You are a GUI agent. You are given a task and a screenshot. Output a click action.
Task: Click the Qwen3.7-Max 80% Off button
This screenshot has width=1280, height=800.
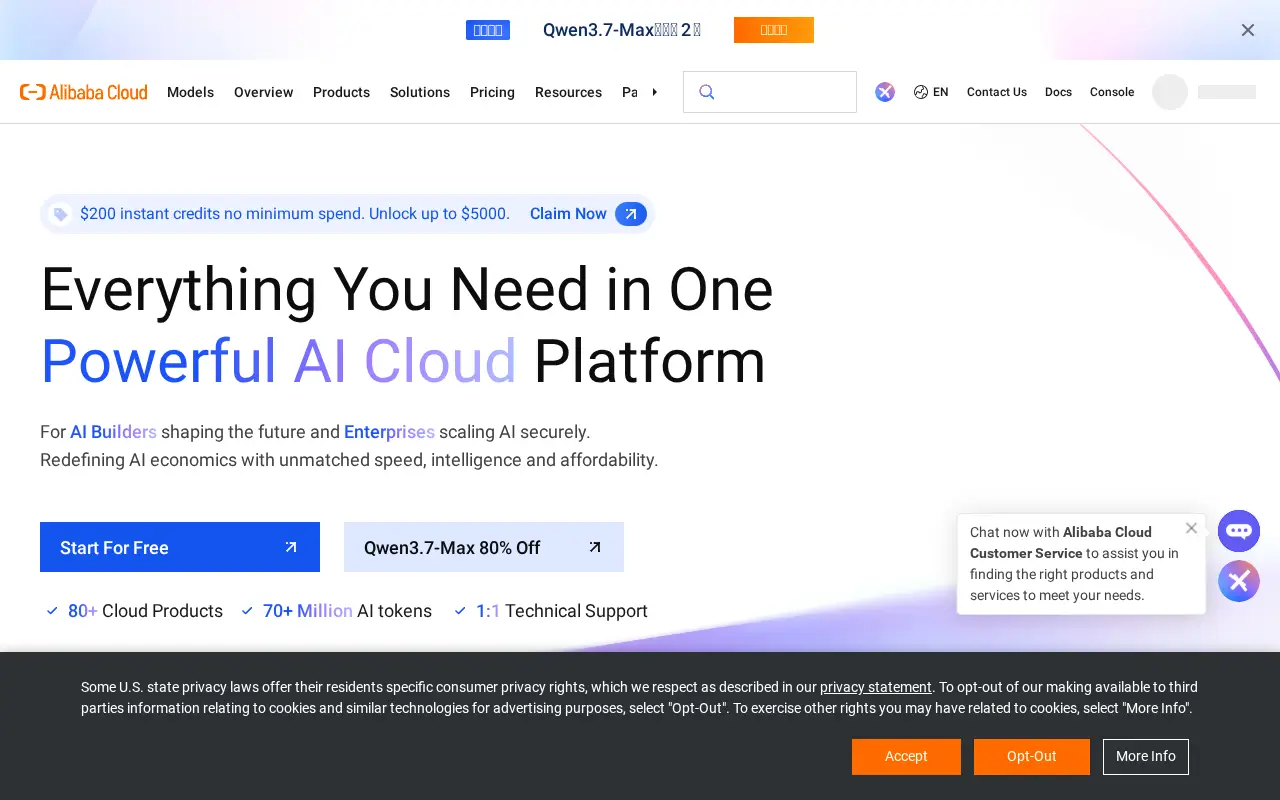click(484, 547)
